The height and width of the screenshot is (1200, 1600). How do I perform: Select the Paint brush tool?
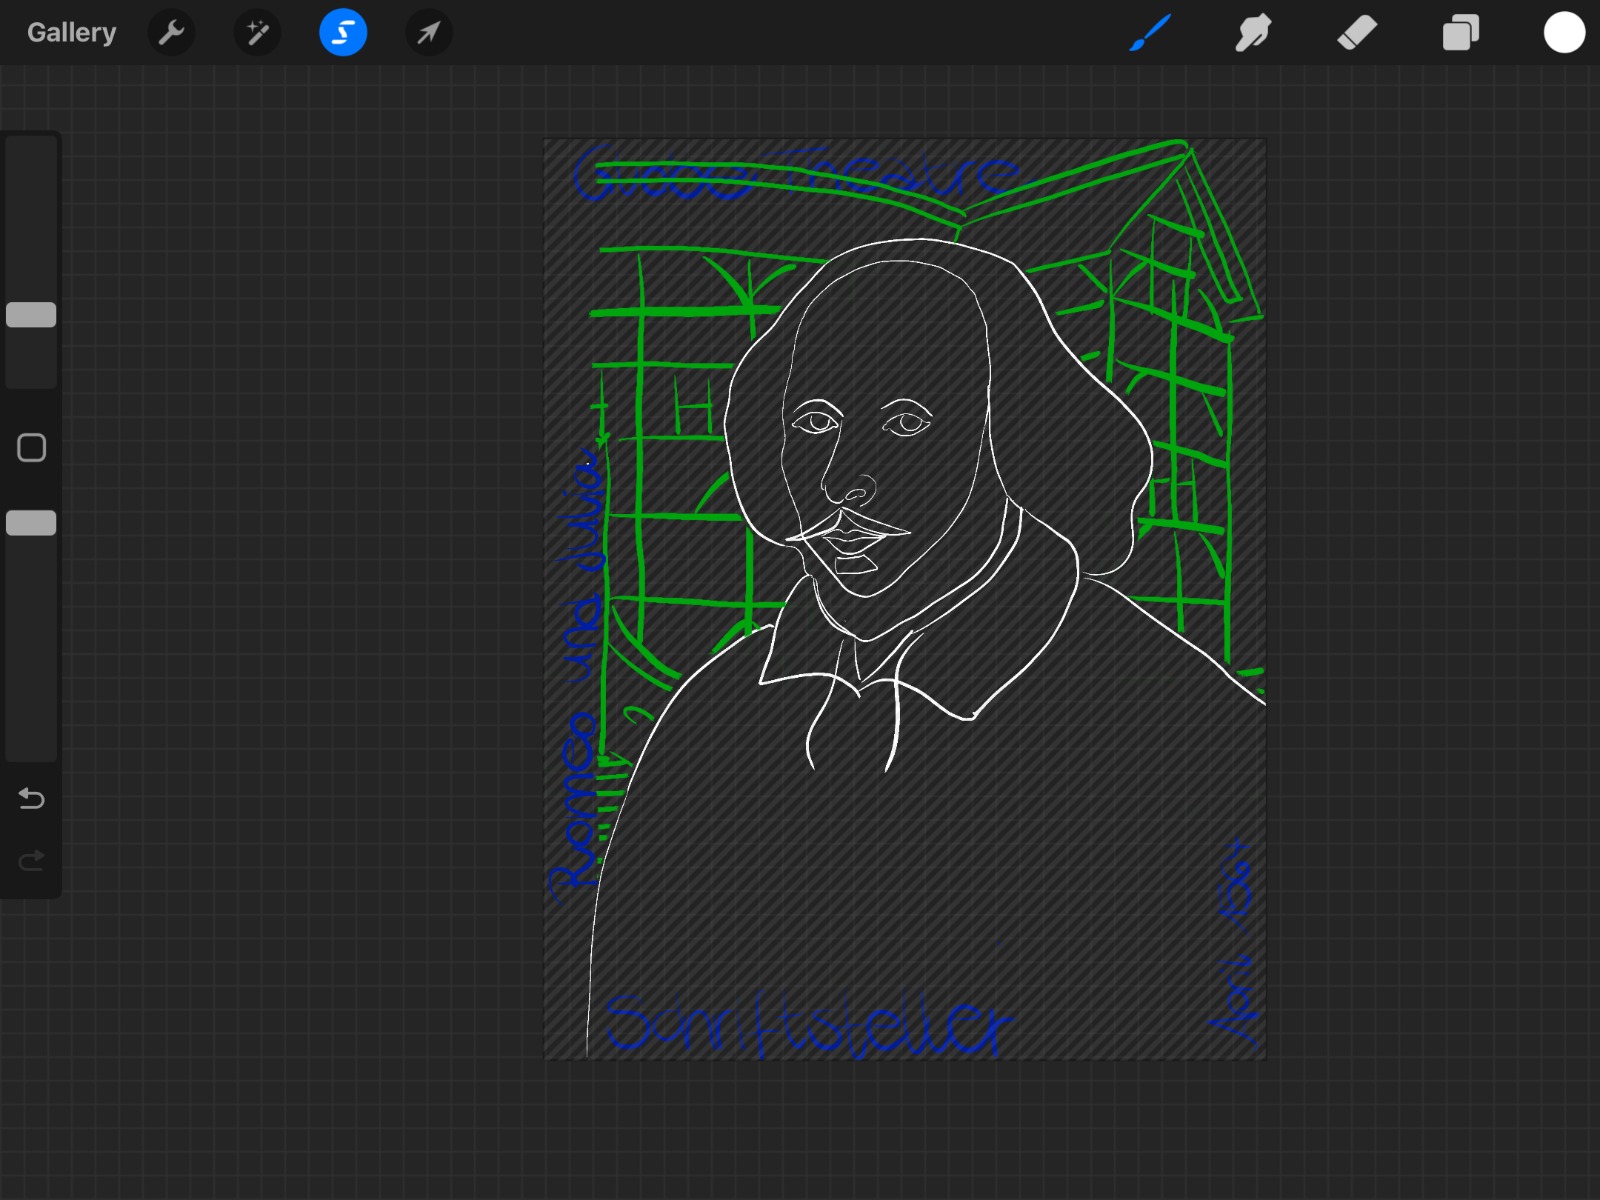(x=1150, y=33)
